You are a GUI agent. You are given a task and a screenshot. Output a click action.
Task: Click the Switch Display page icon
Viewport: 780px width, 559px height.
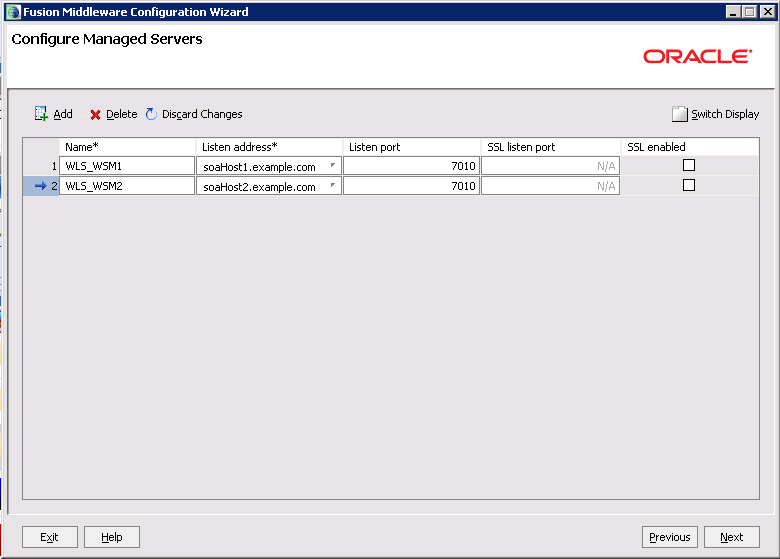pyautogui.click(x=680, y=114)
